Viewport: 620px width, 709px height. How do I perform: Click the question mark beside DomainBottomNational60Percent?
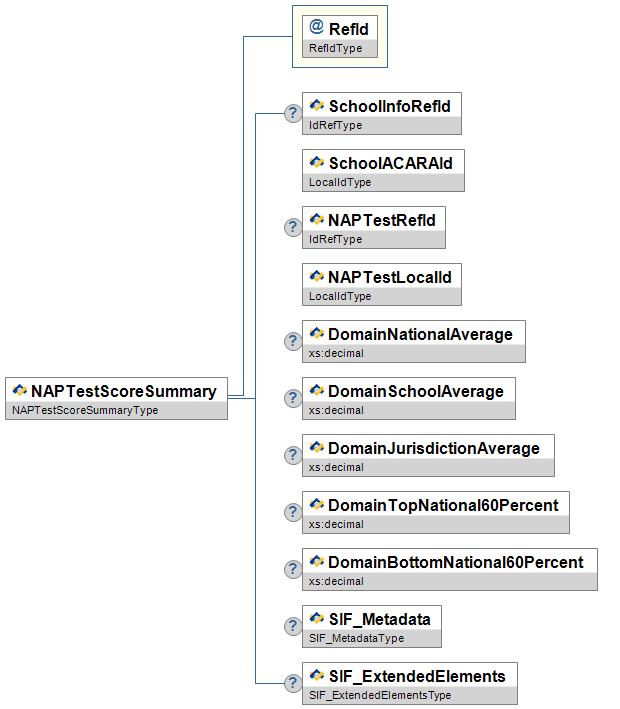point(293,569)
